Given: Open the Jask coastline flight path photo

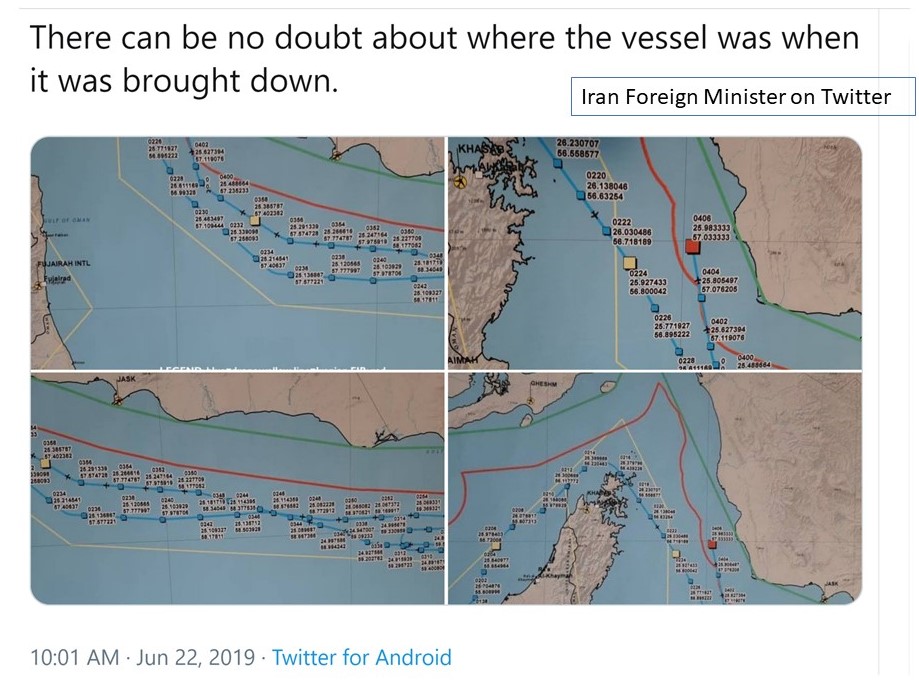Looking at the screenshot, I should click(x=237, y=488).
